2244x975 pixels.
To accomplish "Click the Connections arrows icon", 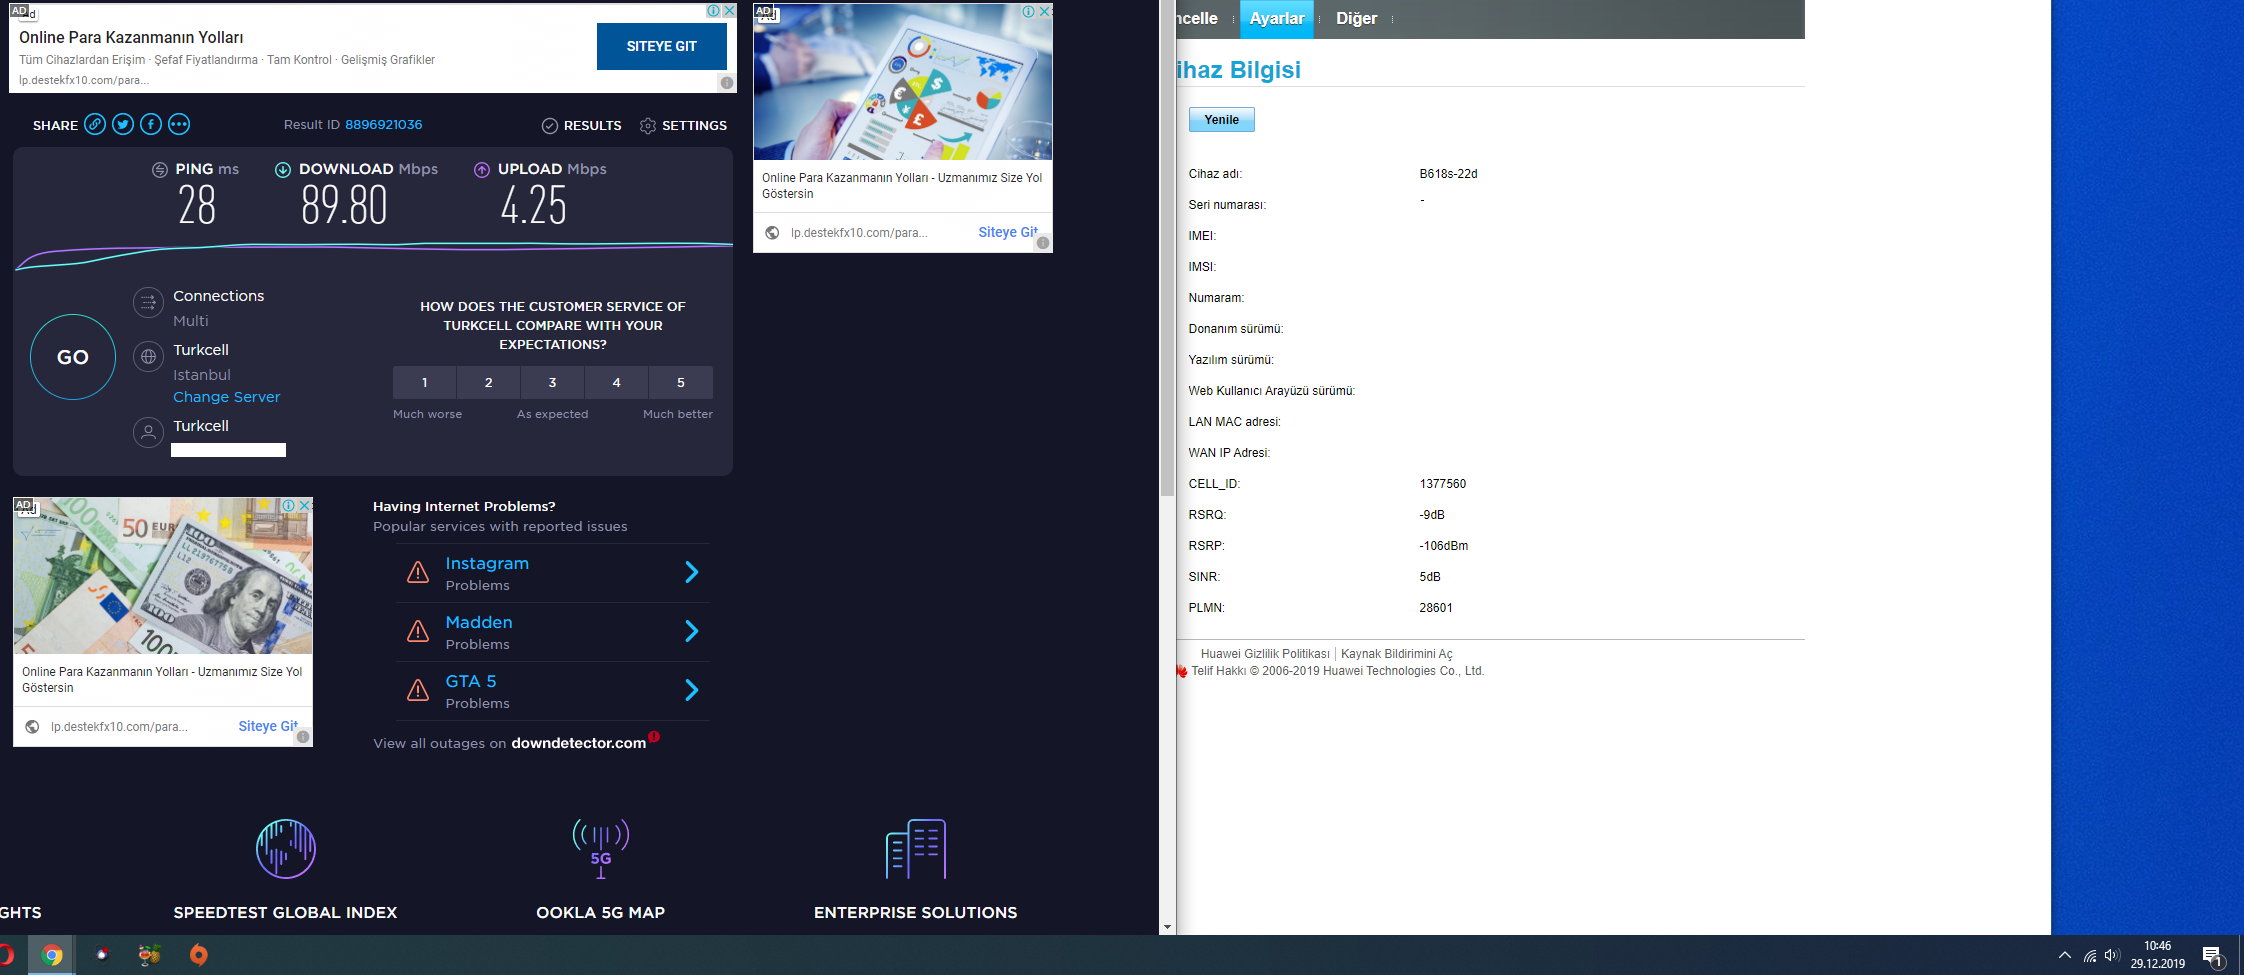I will pyautogui.click(x=148, y=302).
